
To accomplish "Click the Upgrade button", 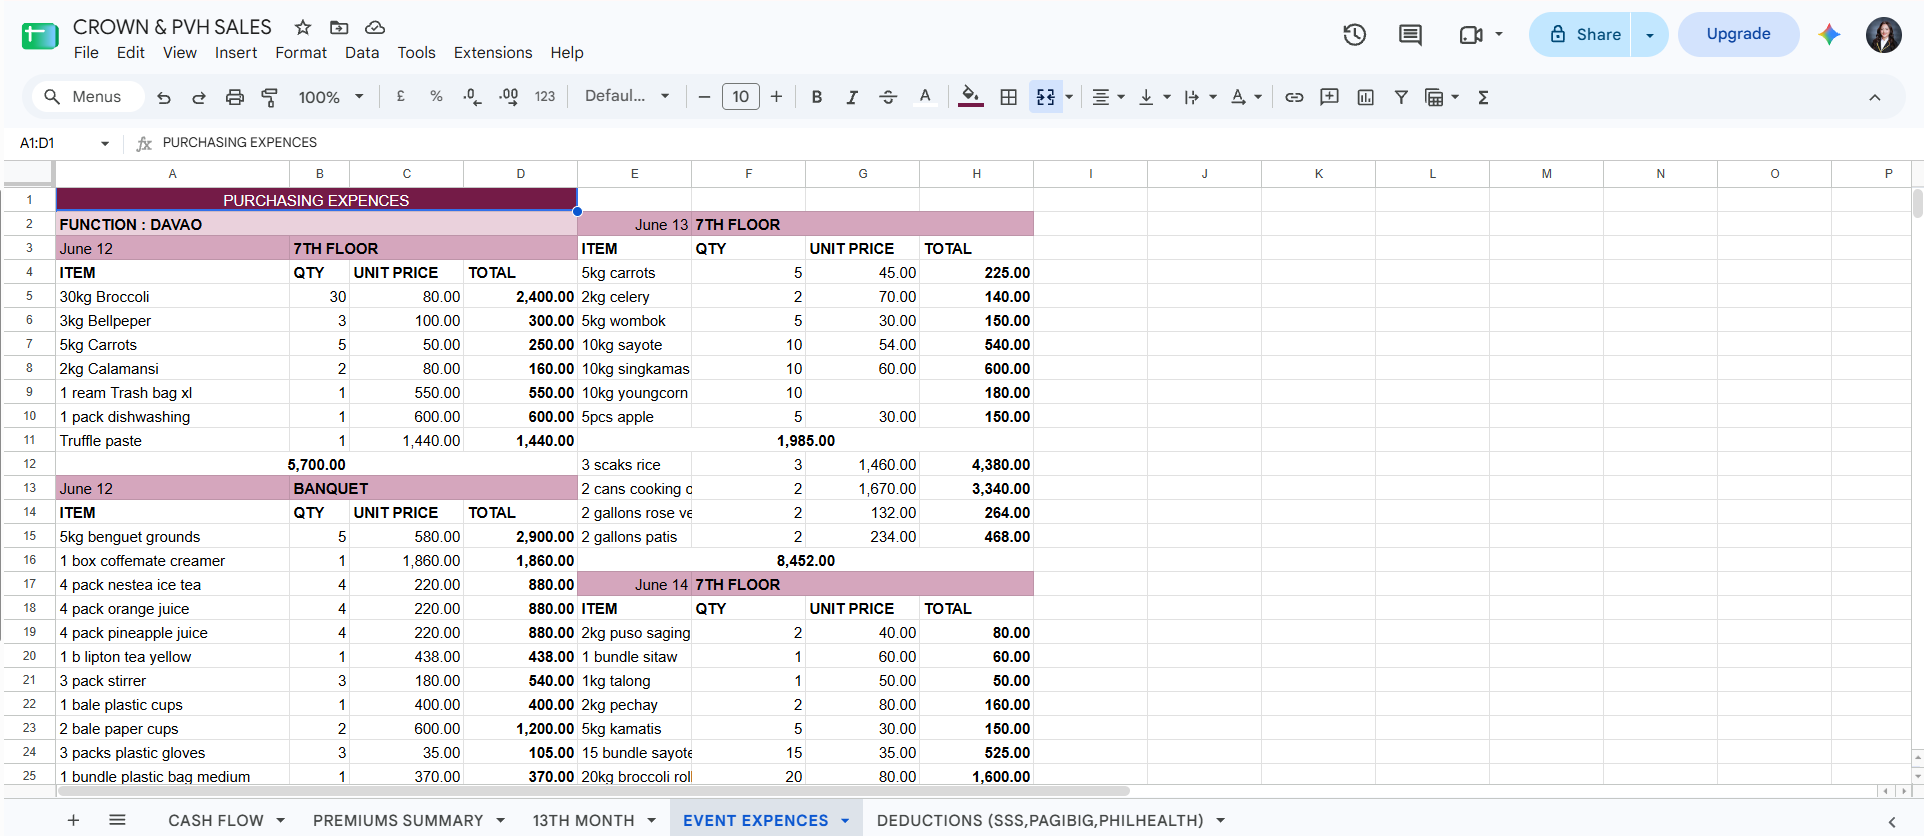I will [x=1739, y=35].
